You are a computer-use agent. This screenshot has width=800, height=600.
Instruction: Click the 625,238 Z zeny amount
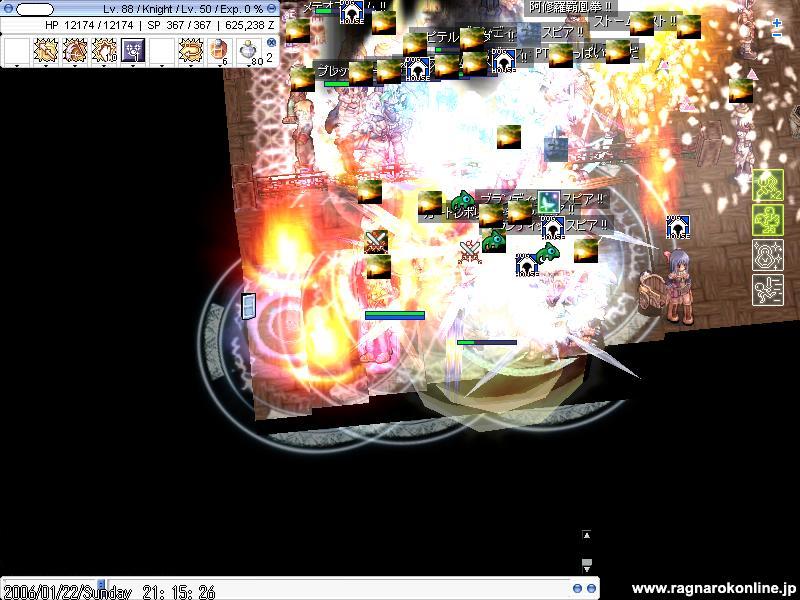pos(249,24)
